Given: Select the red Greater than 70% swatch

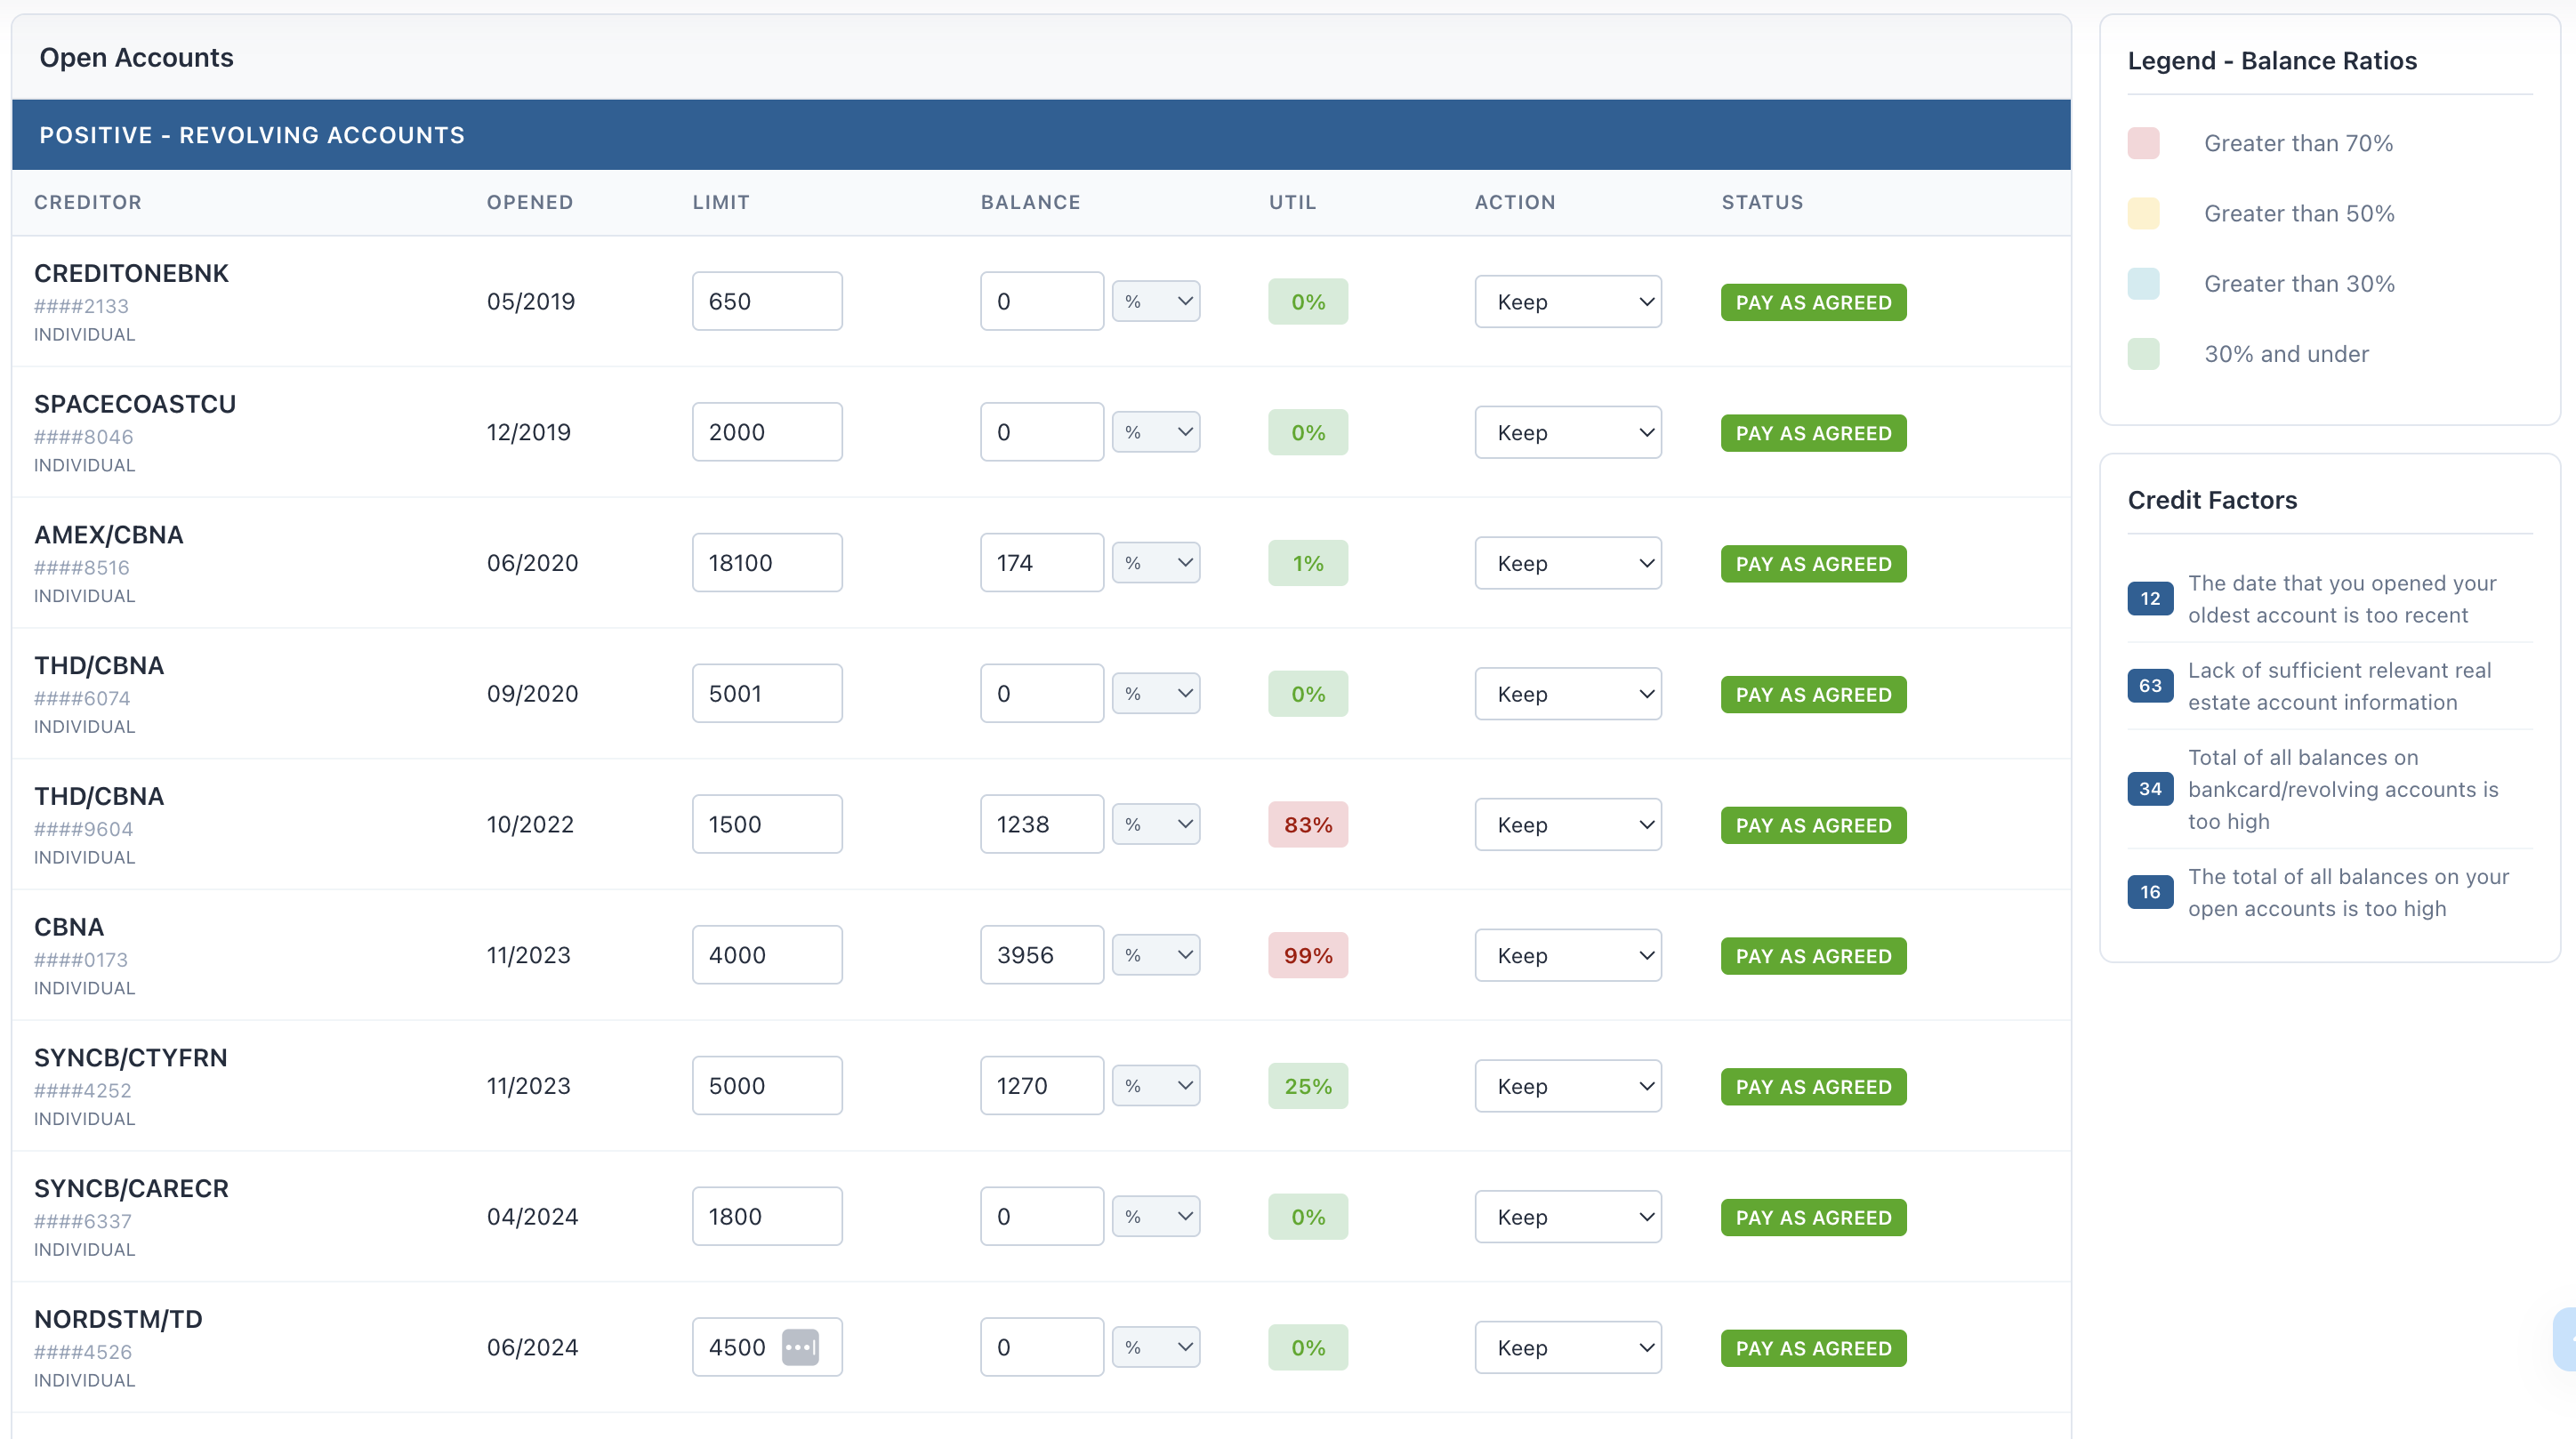Looking at the screenshot, I should click(x=2143, y=143).
